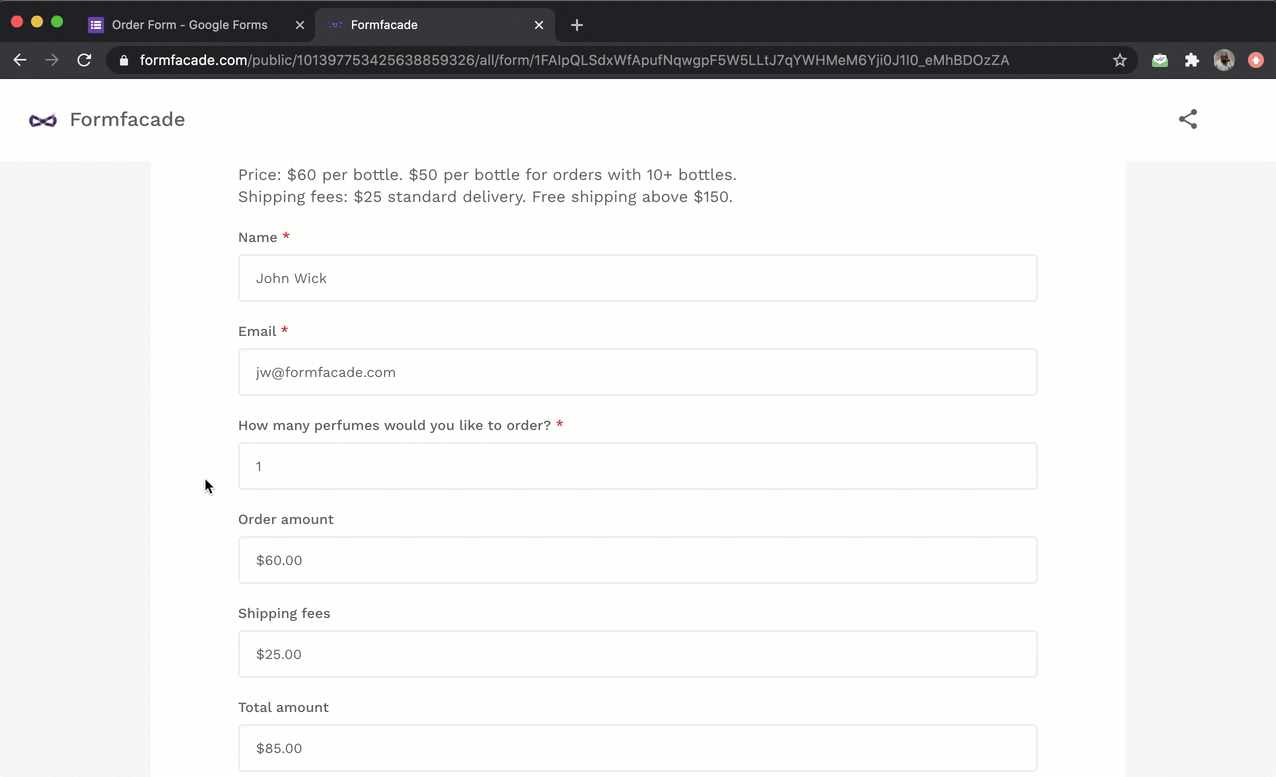Image resolution: width=1276 pixels, height=777 pixels.
Task: Click the Order amount field
Action: (x=637, y=560)
